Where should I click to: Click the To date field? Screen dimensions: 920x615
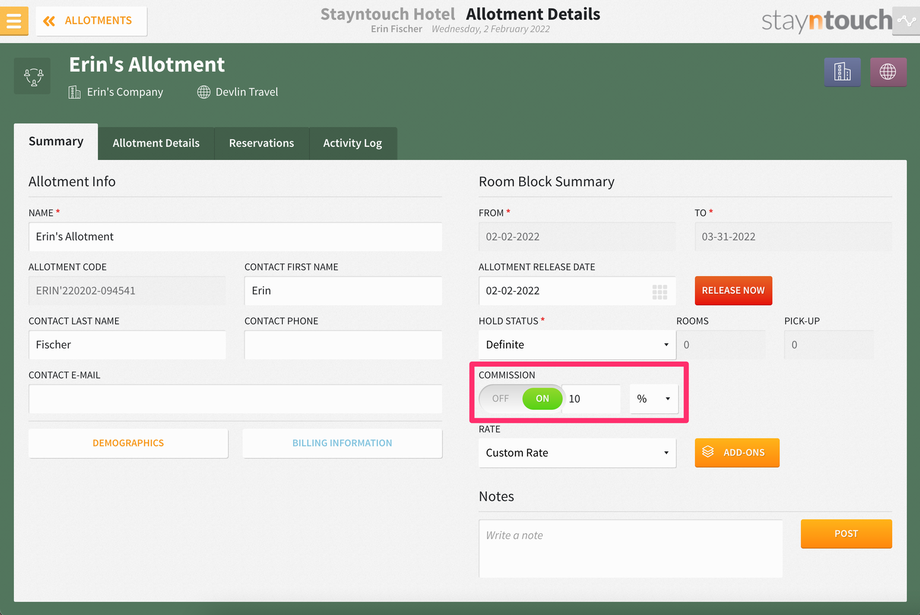793,236
